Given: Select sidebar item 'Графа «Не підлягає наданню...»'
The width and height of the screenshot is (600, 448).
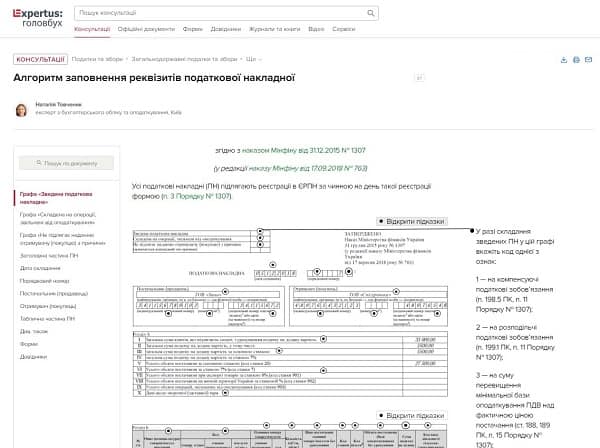Looking at the screenshot, I should [62, 239].
